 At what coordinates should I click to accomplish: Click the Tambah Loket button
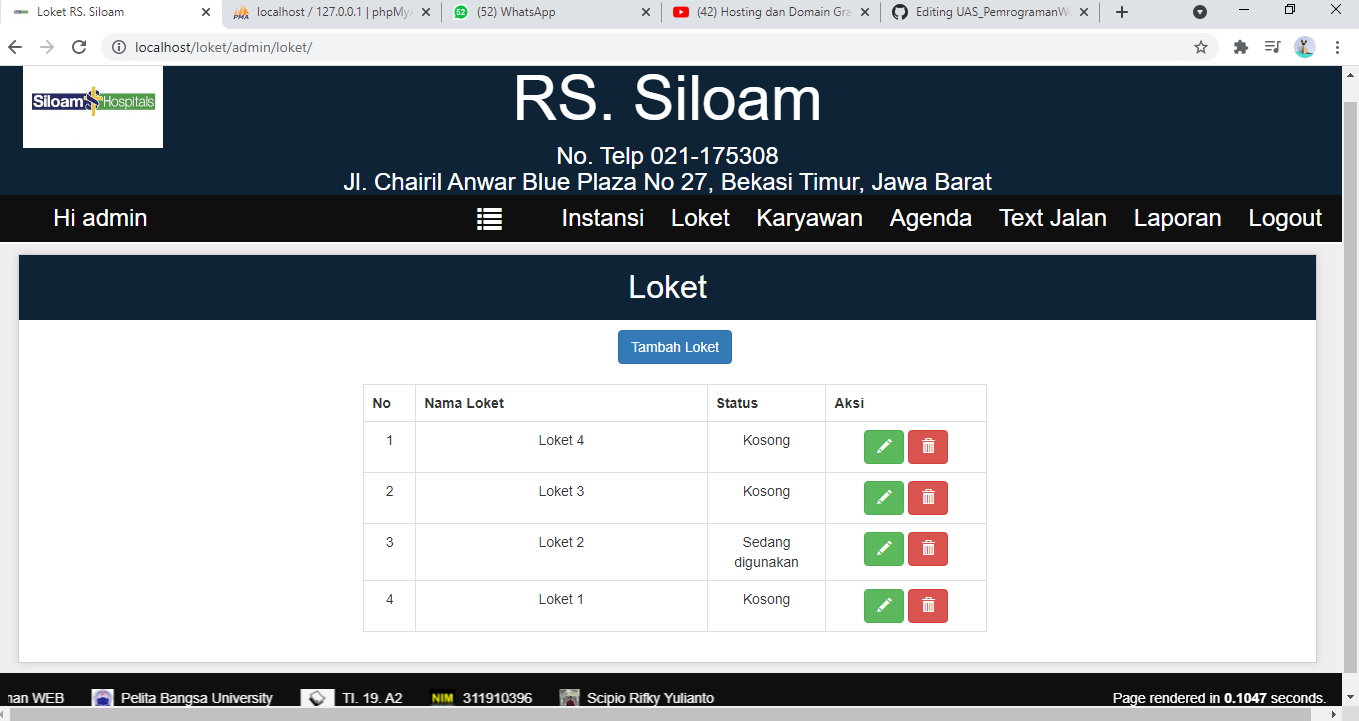click(x=674, y=346)
